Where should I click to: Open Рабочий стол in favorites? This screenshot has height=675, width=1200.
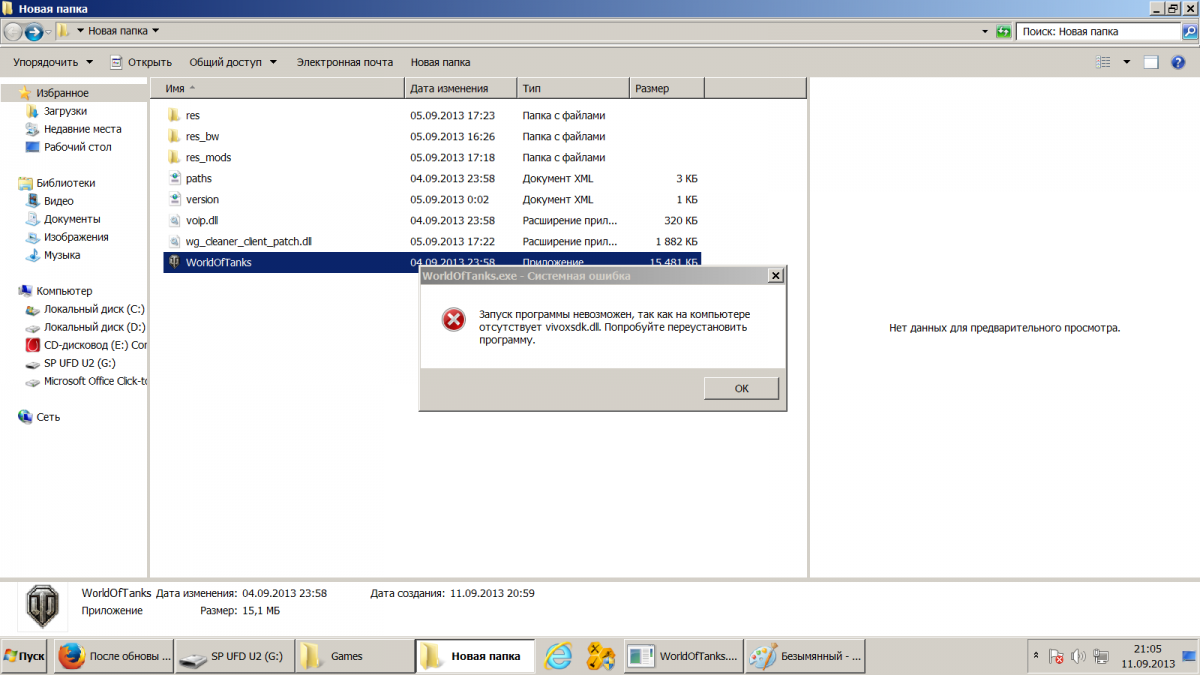[x=77, y=147]
